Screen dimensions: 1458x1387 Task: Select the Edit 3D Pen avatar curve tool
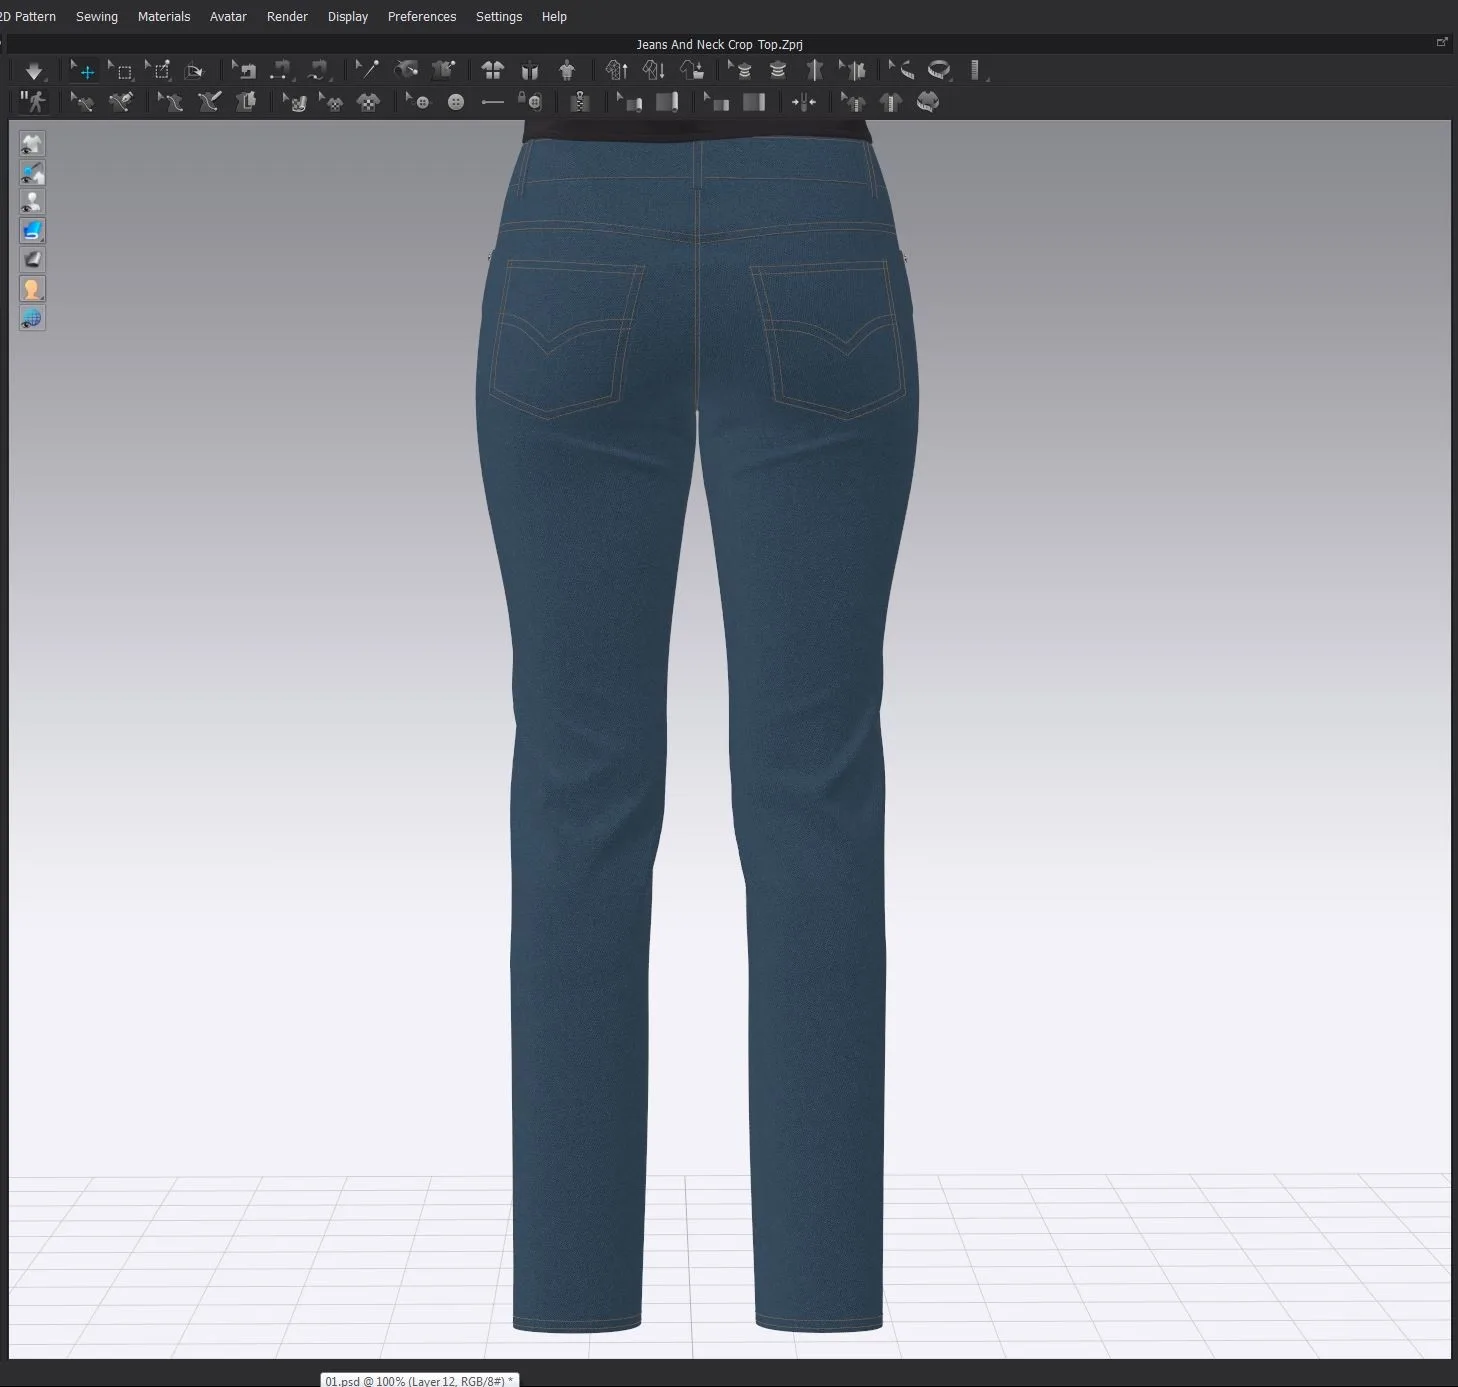click(x=170, y=102)
